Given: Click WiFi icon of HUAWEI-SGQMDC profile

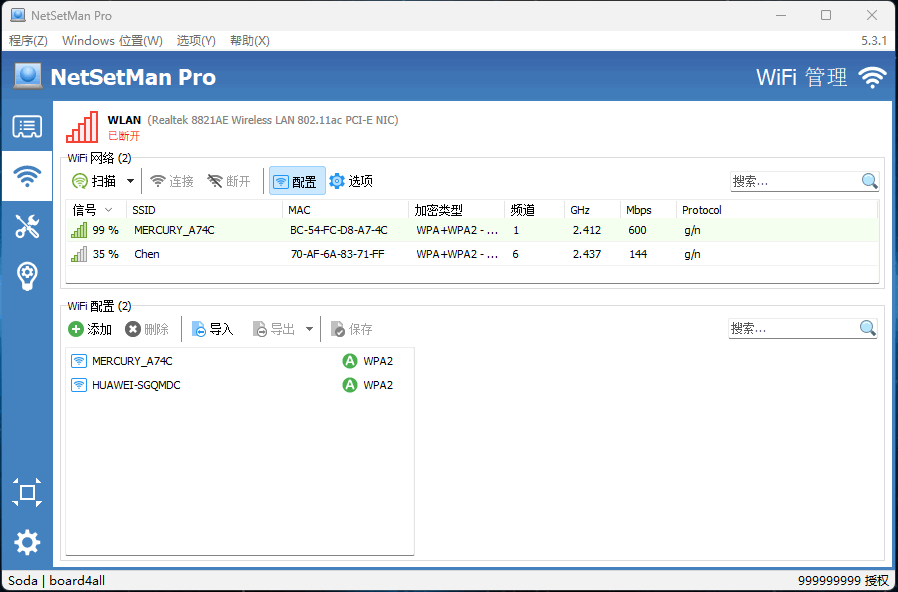Looking at the screenshot, I should pos(78,385).
